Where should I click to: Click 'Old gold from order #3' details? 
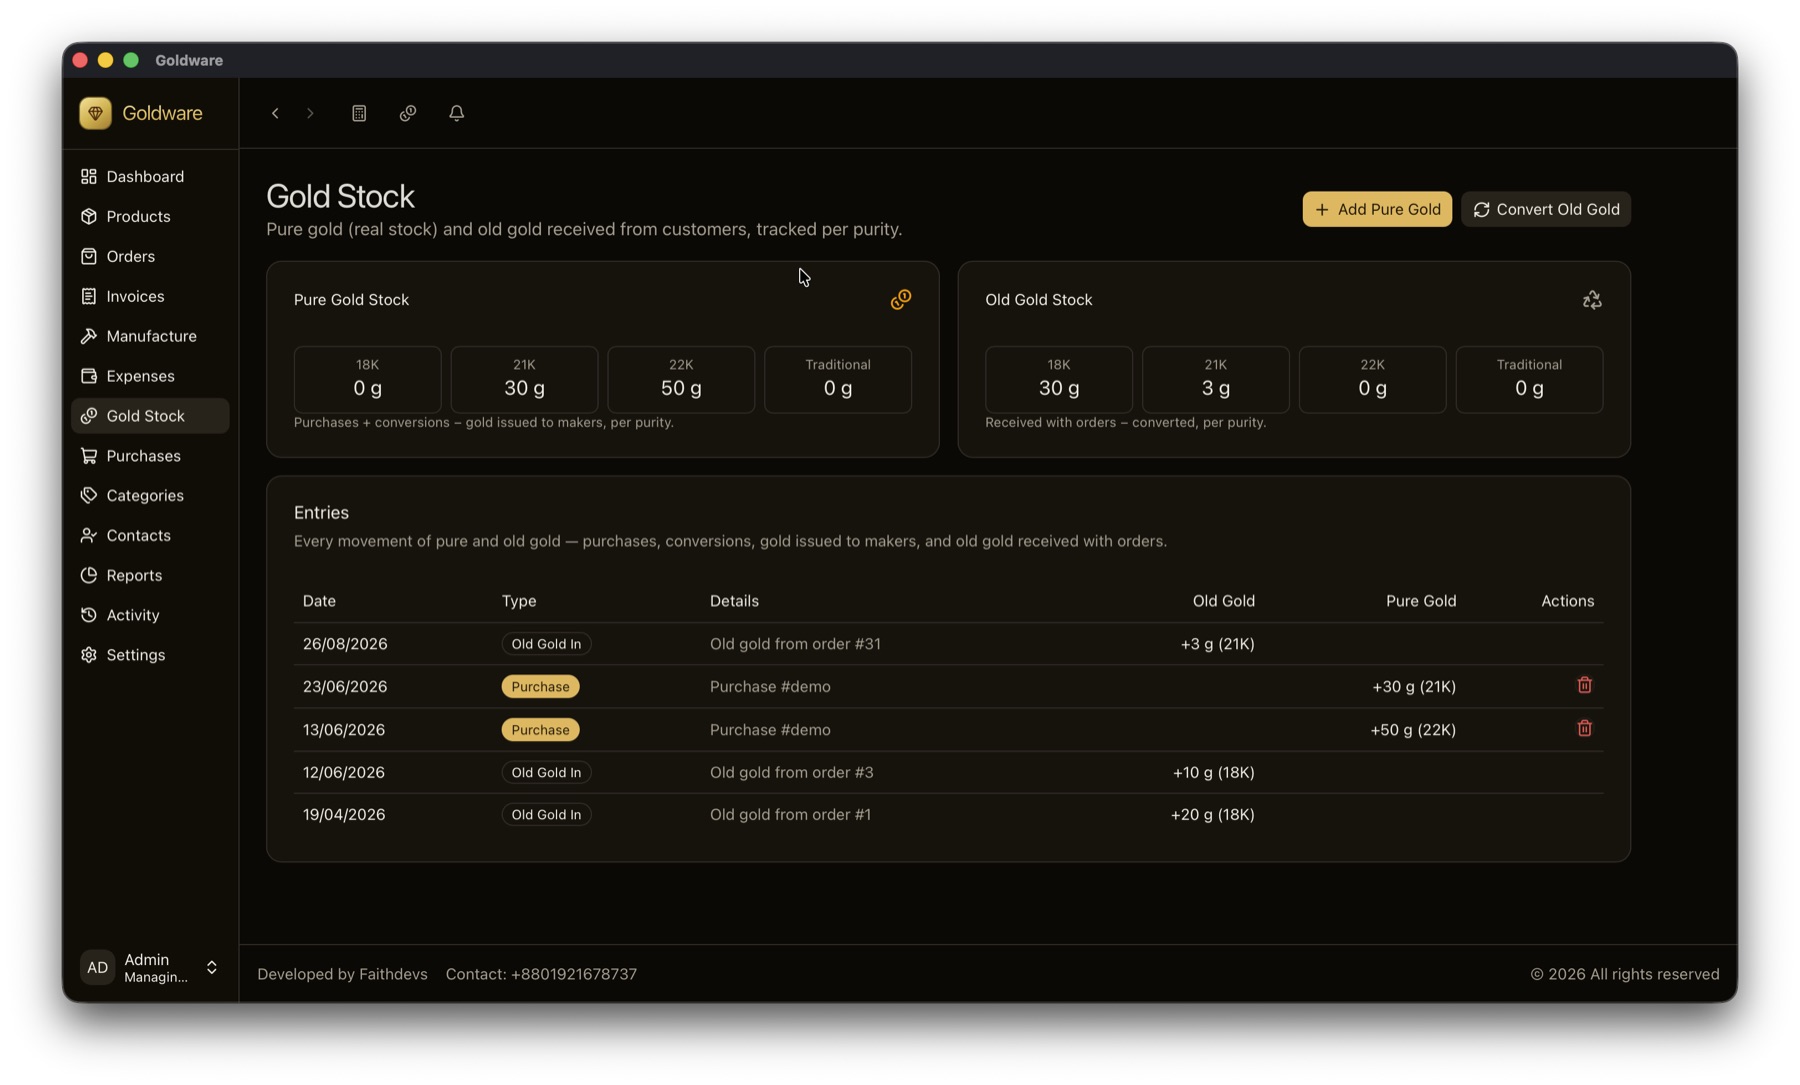point(791,772)
